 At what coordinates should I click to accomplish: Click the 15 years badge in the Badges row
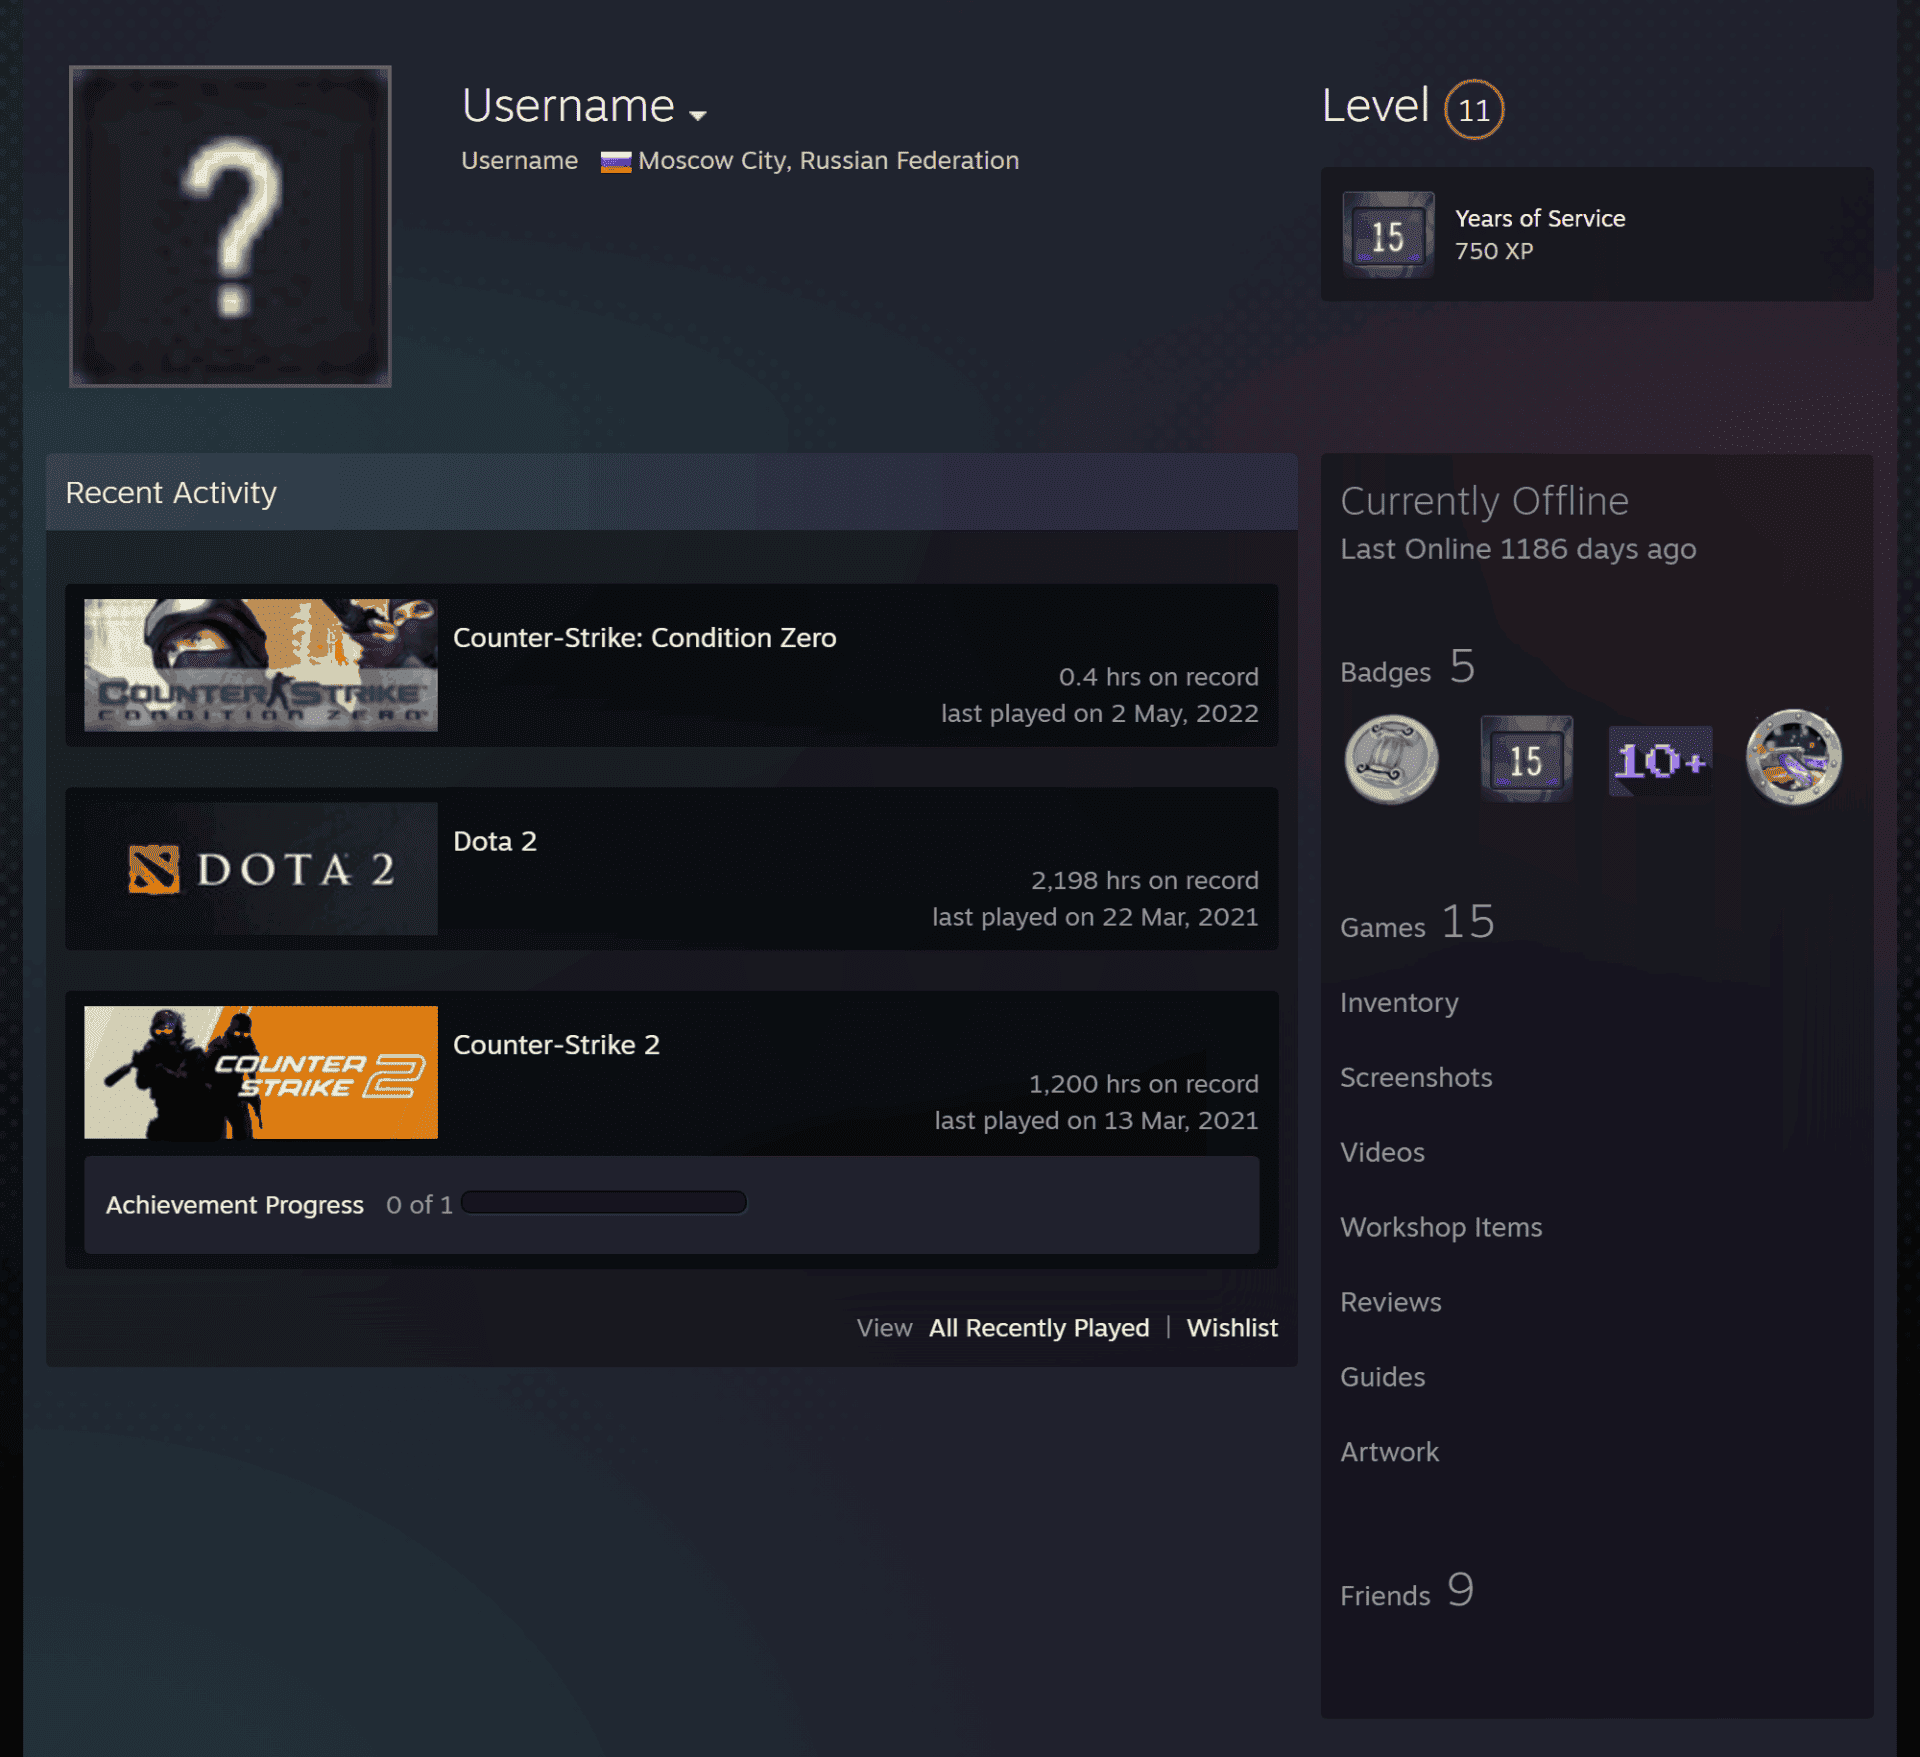[x=1526, y=759]
